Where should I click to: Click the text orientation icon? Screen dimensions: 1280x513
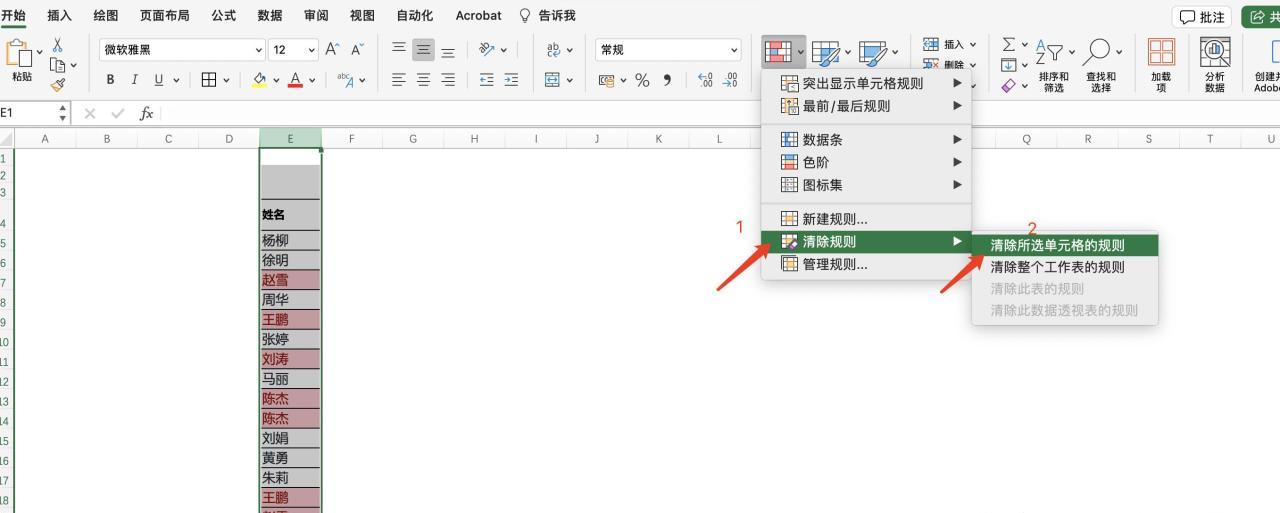(487, 49)
